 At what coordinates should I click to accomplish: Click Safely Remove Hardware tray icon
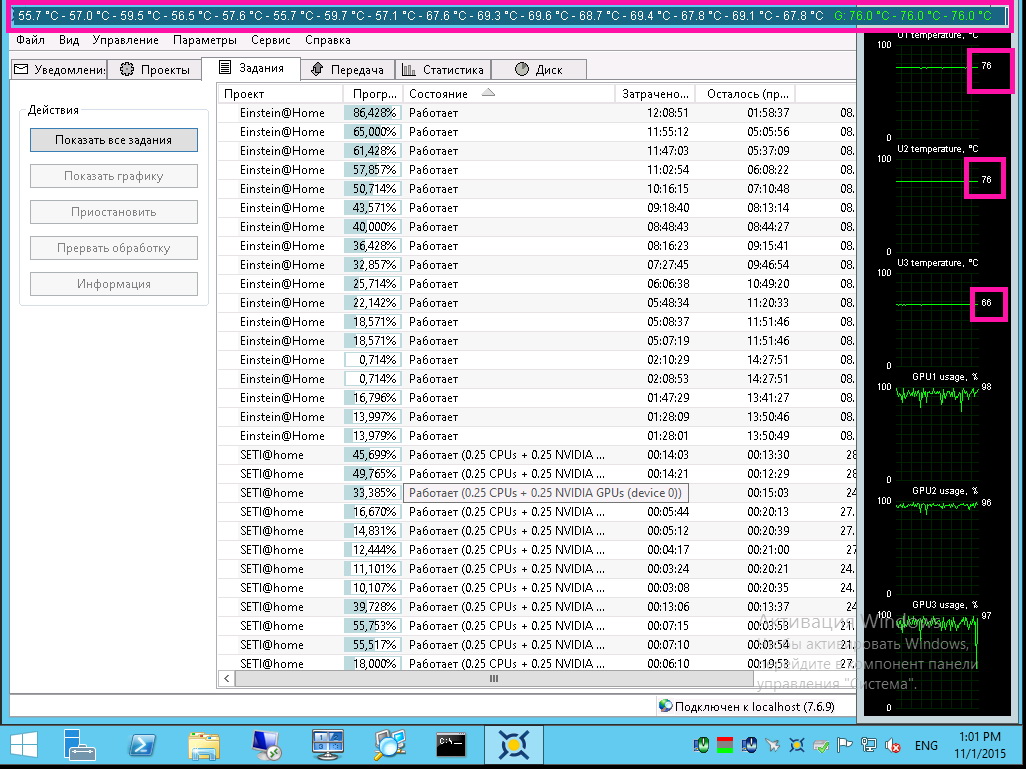click(821, 745)
